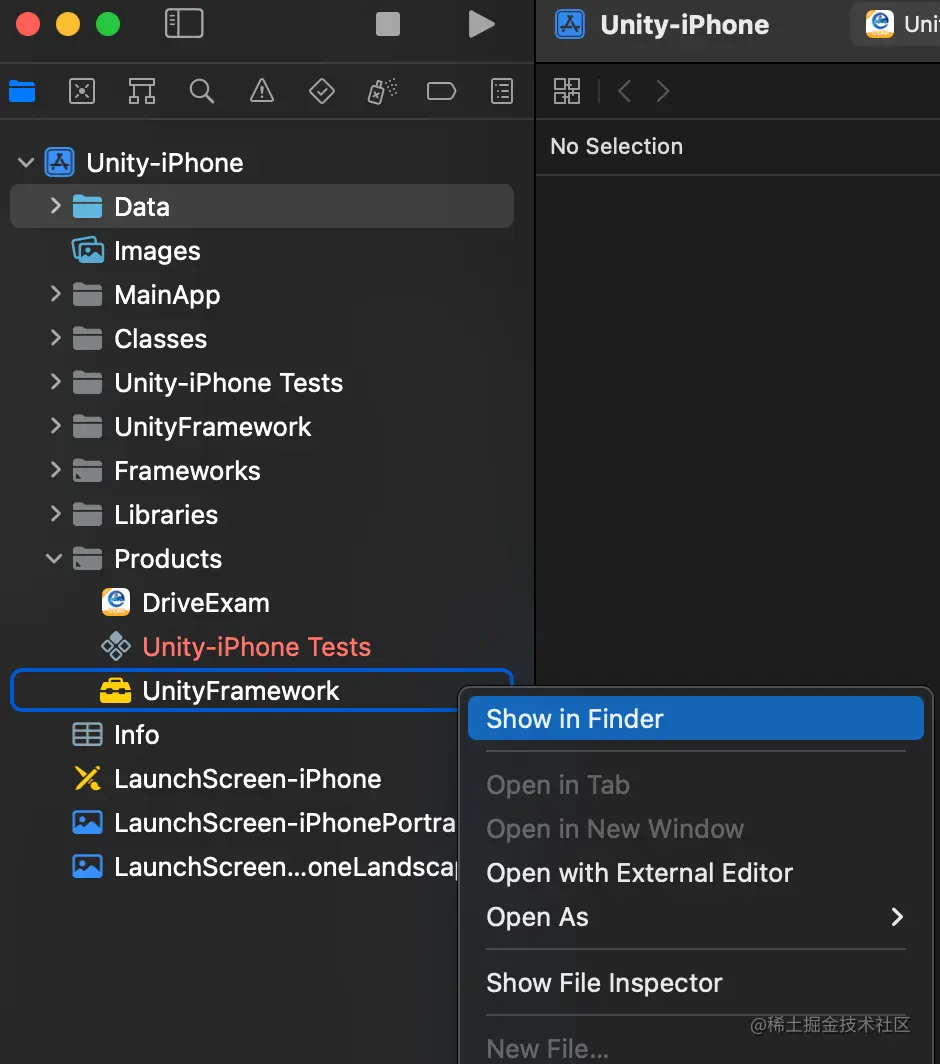This screenshot has width=940, height=1064.
Task: Open the Test navigator diamond icon
Action: [322, 91]
